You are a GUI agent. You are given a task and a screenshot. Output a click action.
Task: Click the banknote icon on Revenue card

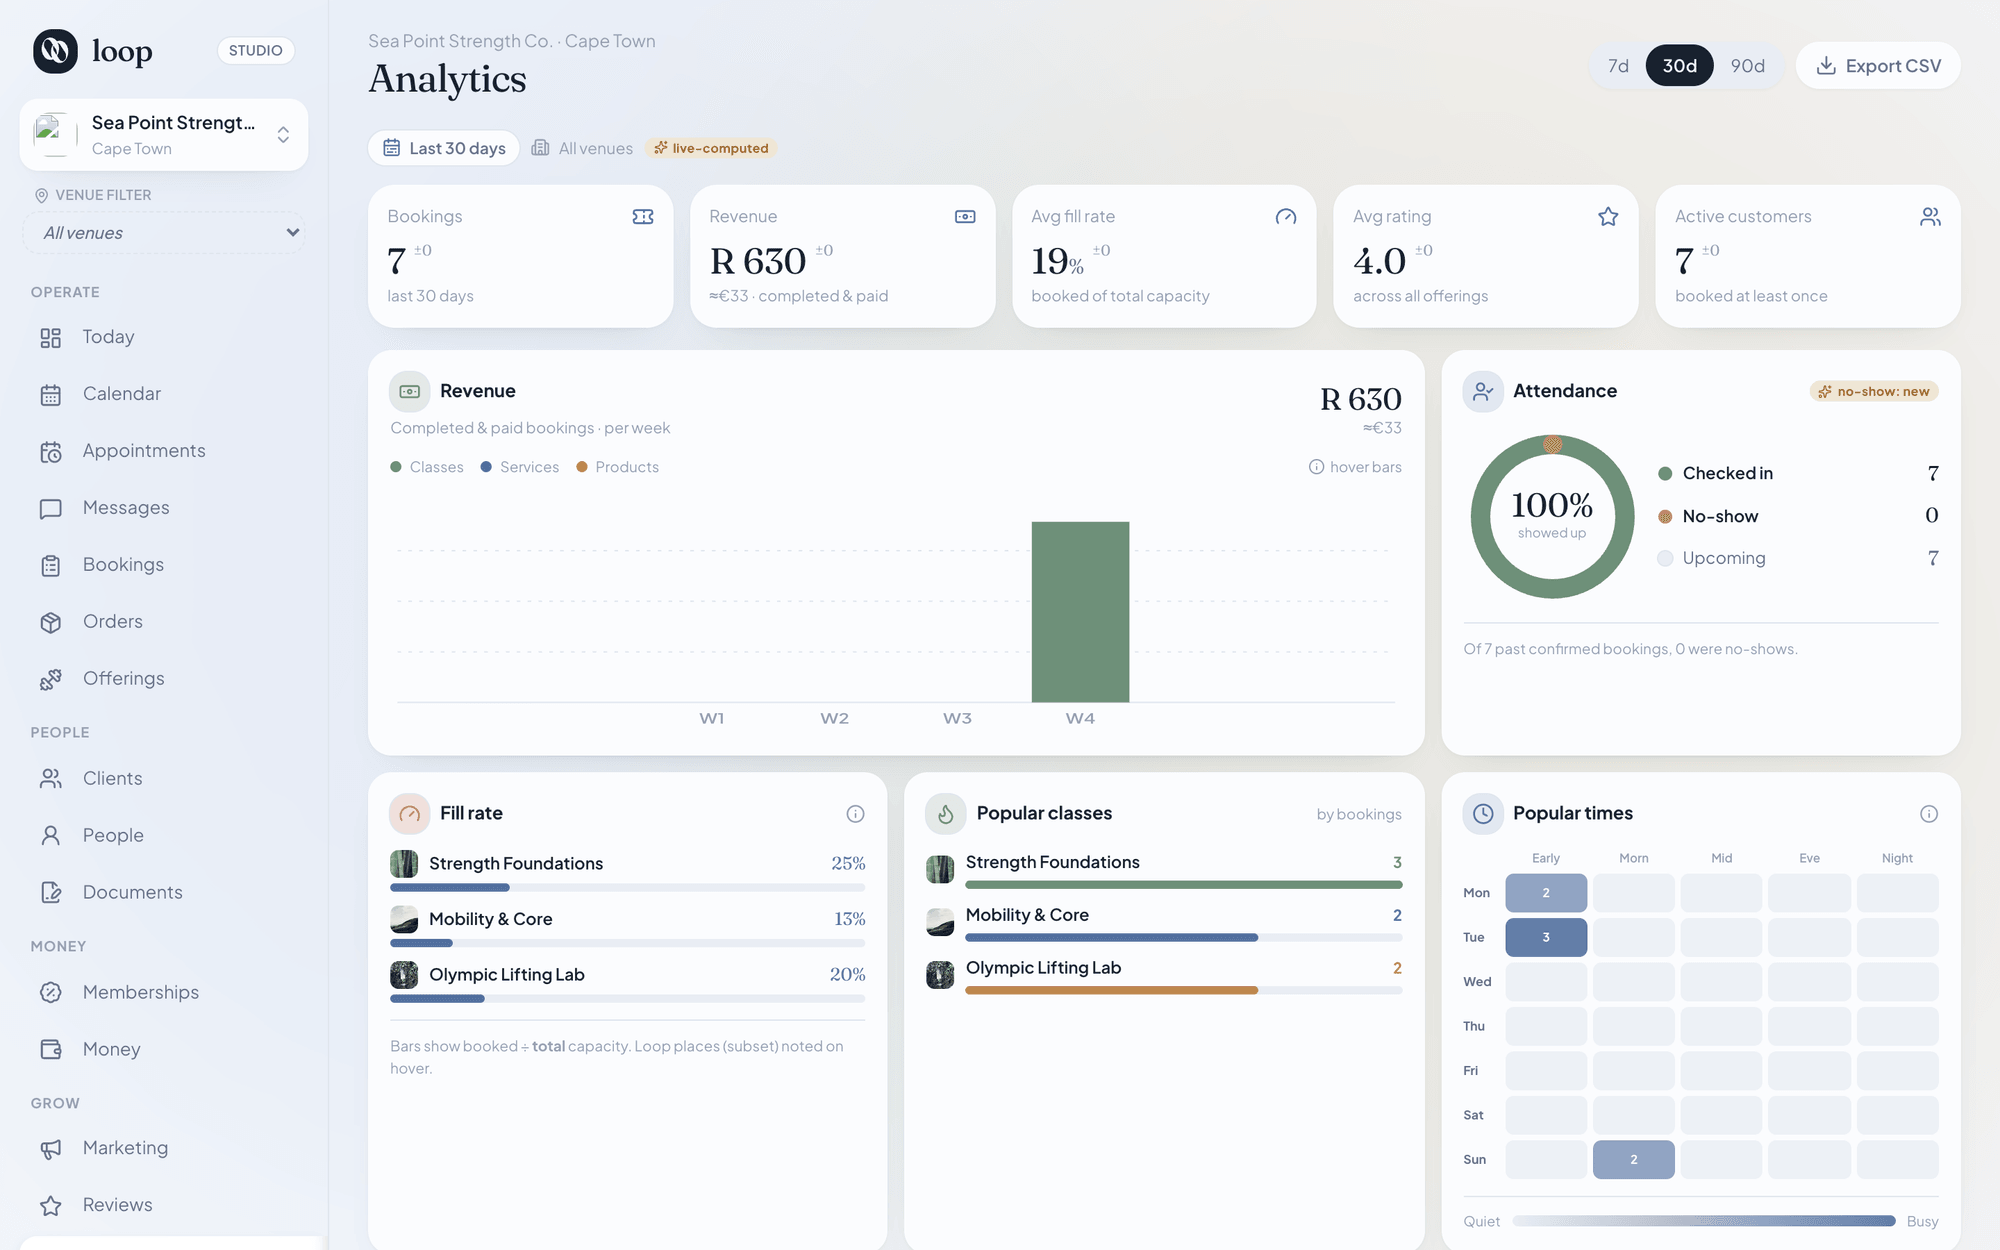click(x=965, y=217)
